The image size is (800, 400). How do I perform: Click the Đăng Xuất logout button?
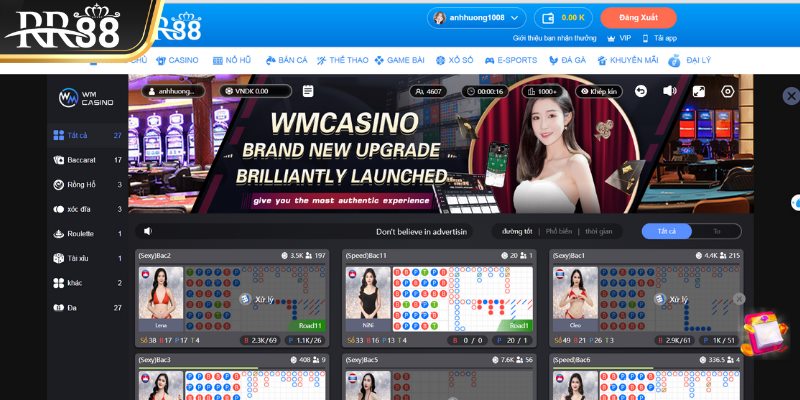tap(638, 18)
